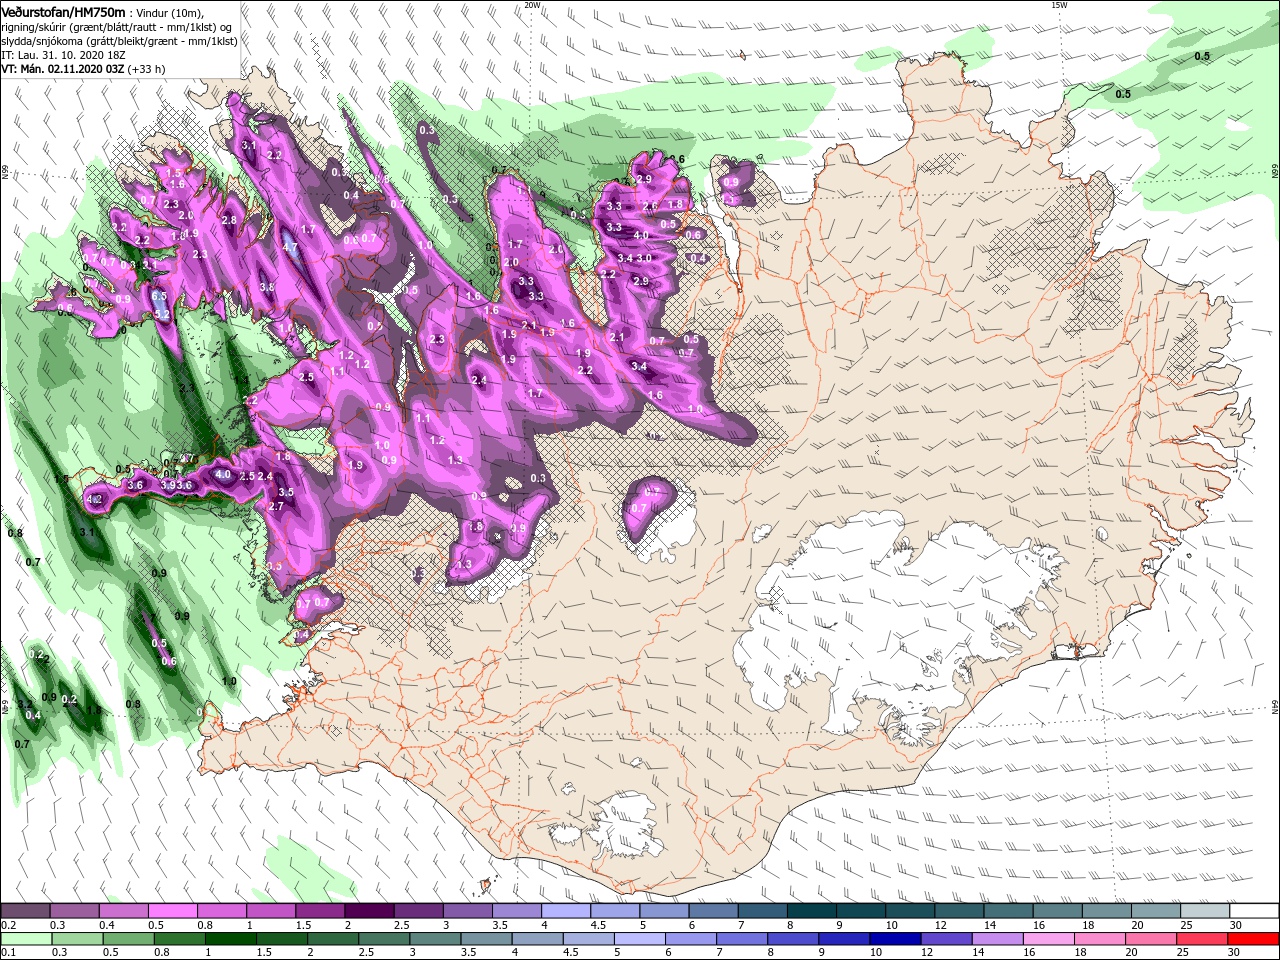The height and width of the screenshot is (960, 1280).
Task: Click the 5.2 precipitation value on map
Action: [162, 314]
